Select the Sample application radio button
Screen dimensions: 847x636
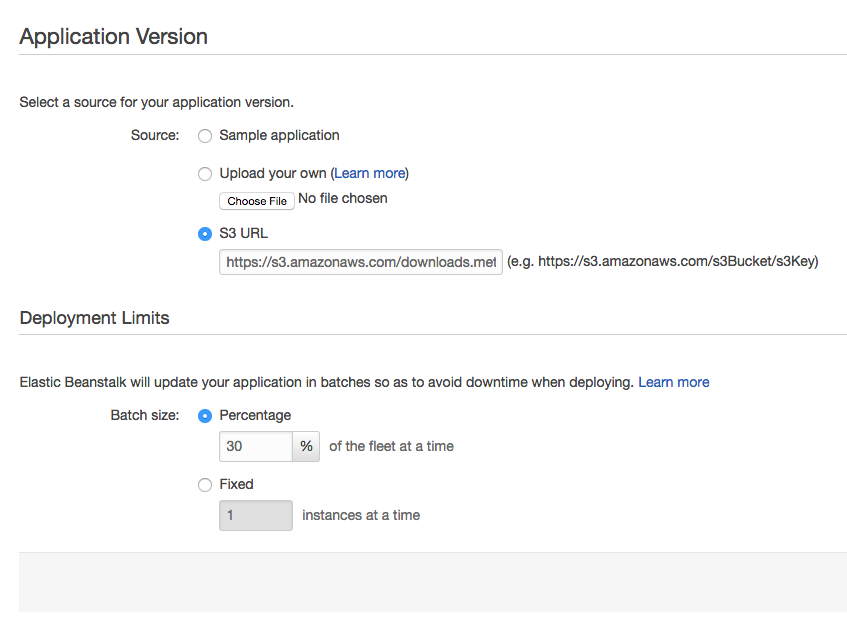coord(205,136)
